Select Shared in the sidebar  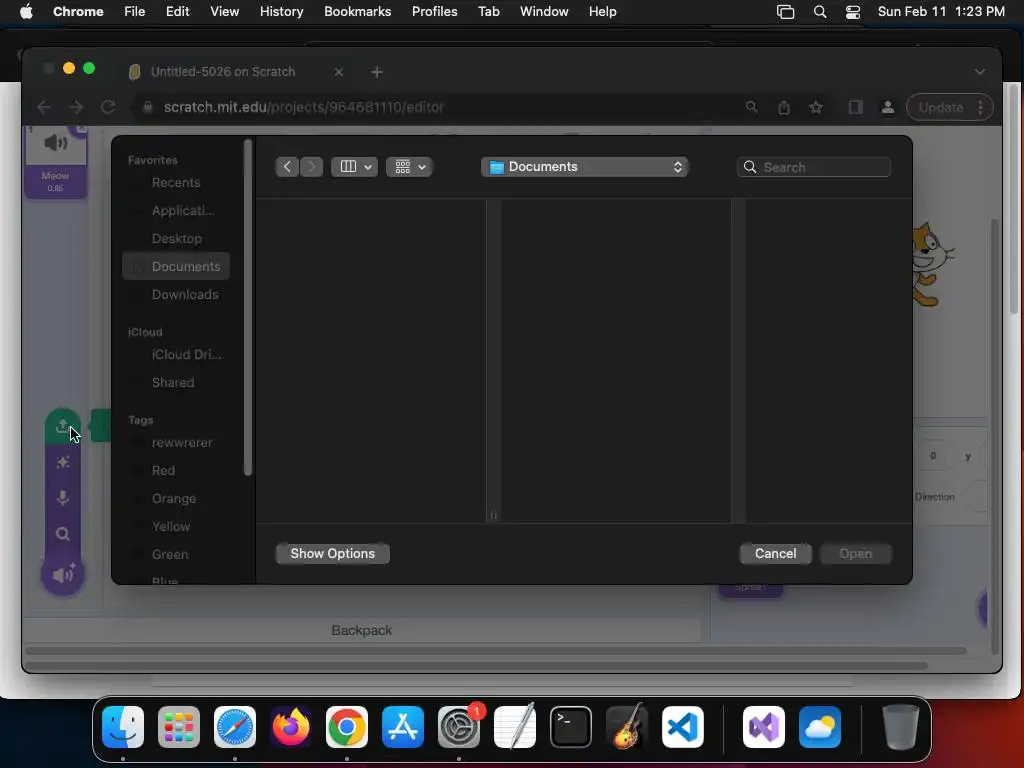176,383
